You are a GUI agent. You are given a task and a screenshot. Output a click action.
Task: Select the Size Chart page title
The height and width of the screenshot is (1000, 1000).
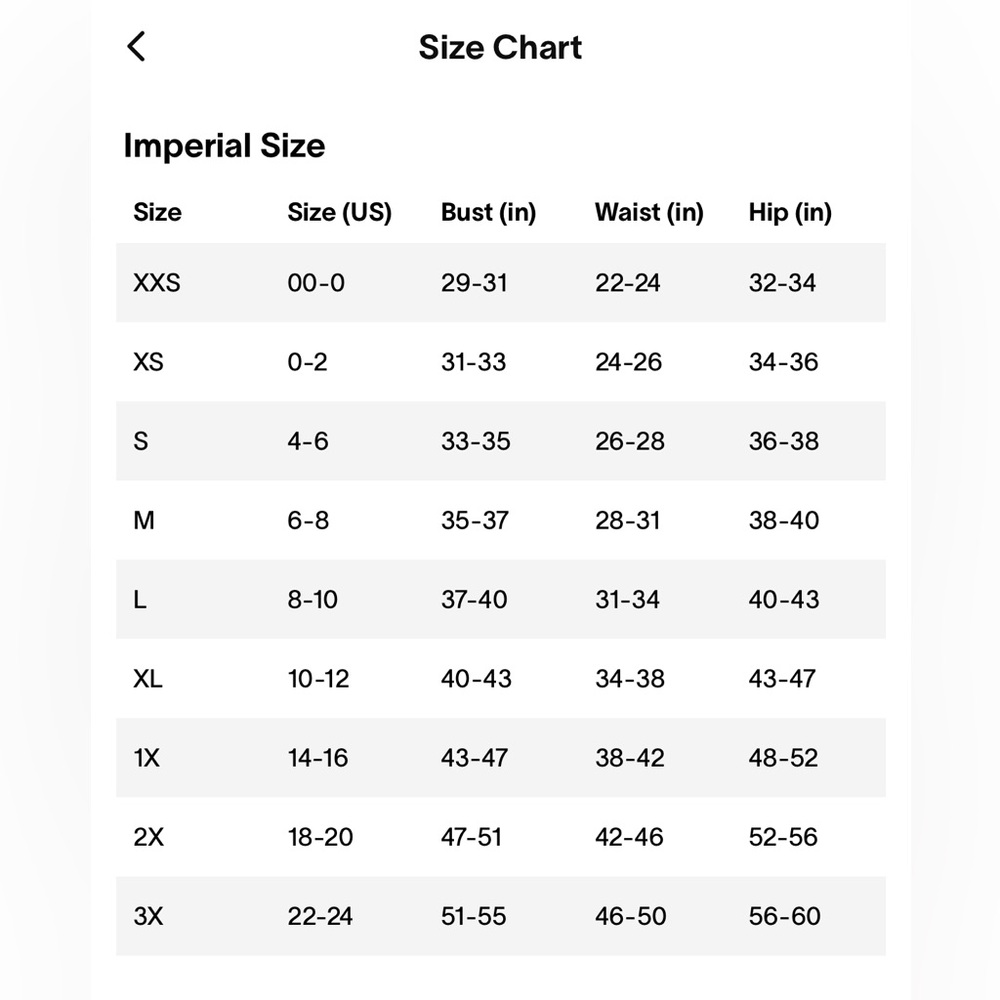pos(500,47)
